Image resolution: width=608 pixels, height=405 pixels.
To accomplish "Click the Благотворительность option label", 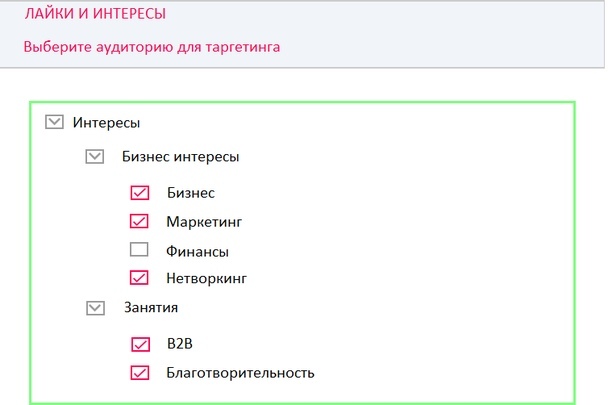I will [240, 373].
